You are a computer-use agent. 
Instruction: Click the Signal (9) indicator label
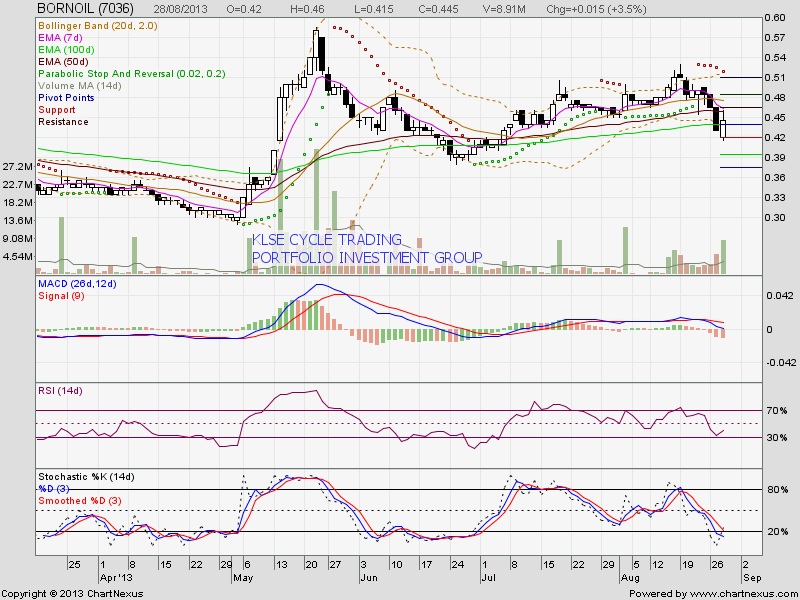61,296
